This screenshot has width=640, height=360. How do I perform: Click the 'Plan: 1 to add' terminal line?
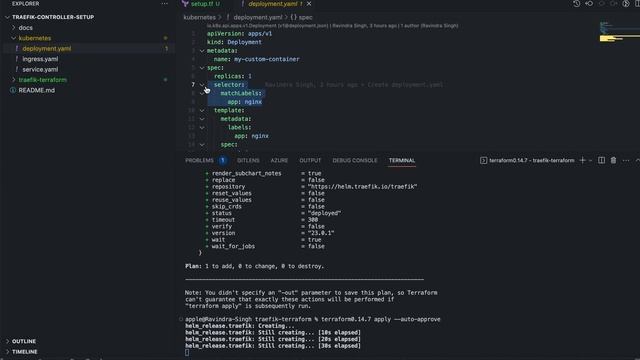pos(254,266)
